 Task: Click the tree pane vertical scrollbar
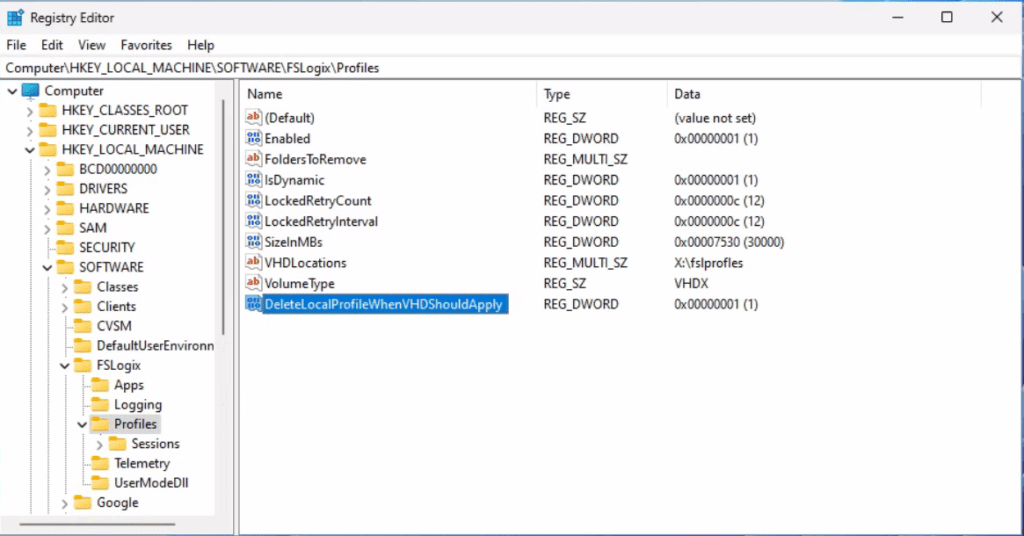point(223,215)
